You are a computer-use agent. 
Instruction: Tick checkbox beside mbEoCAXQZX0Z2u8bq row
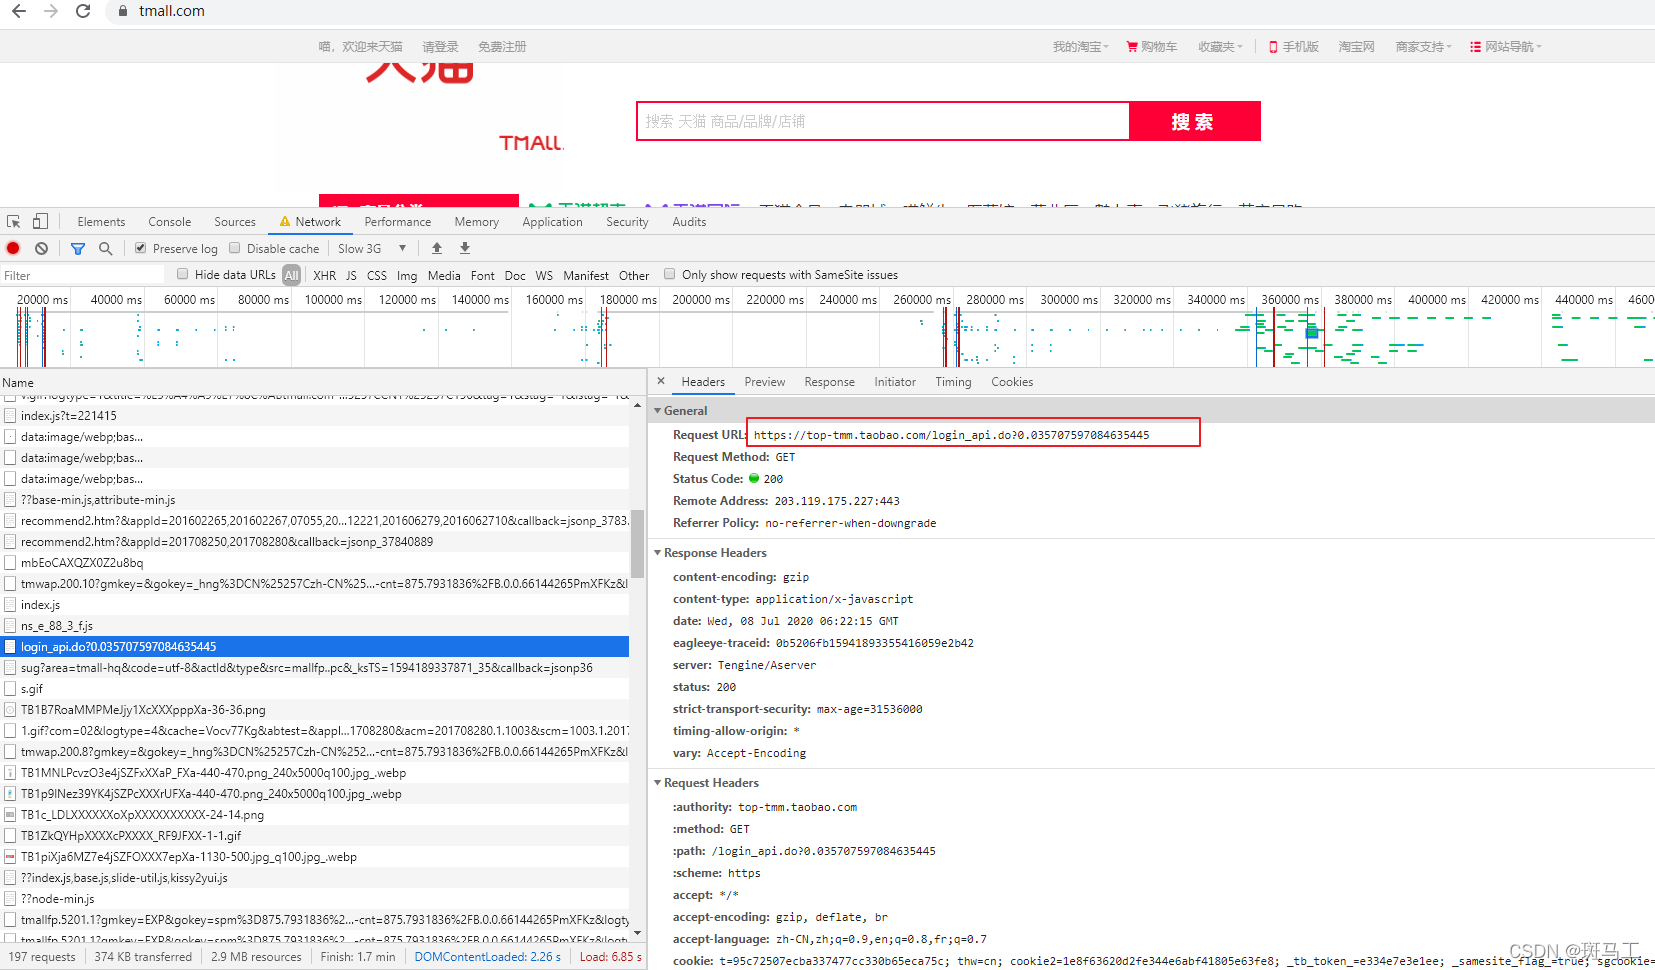10,562
